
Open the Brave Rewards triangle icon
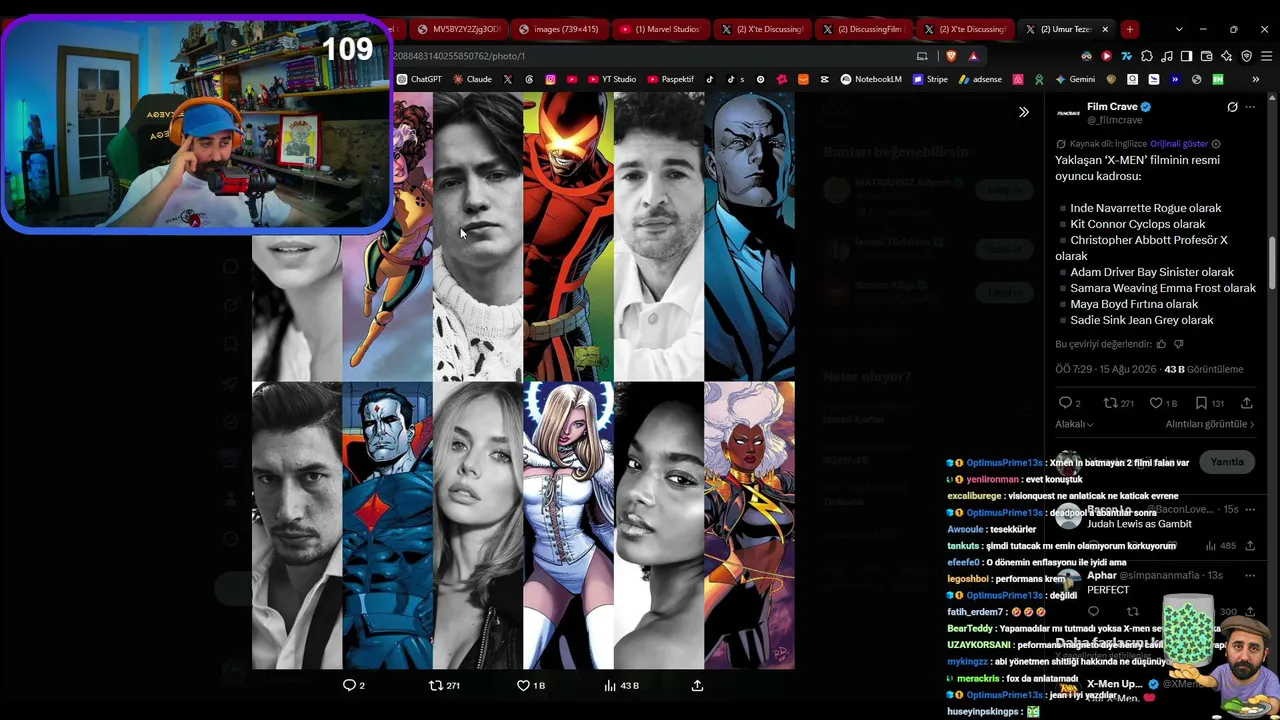pos(973,56)
